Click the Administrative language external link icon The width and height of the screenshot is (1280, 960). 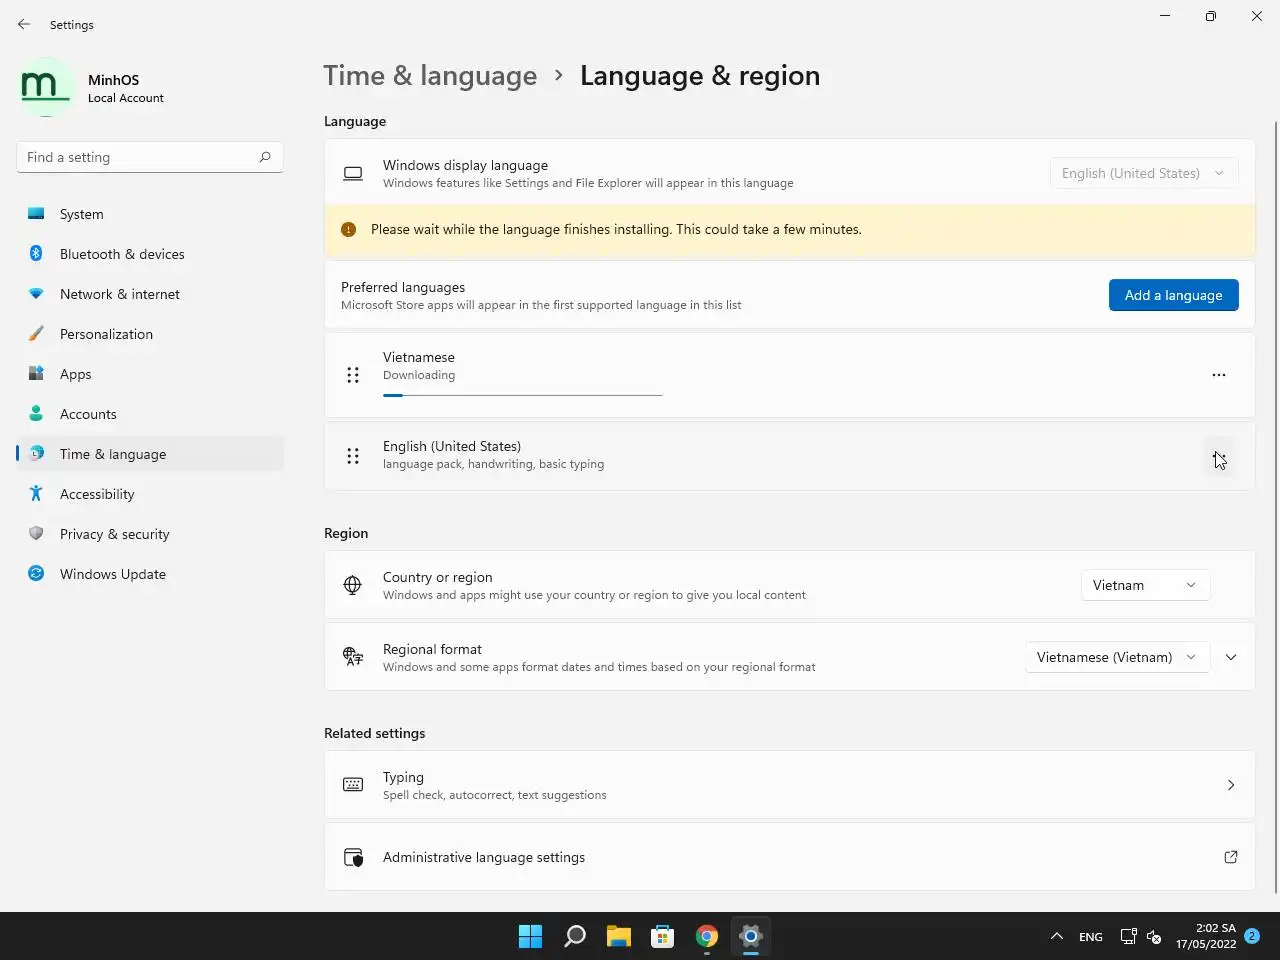pyautogui.click(x=1231, y=857)
